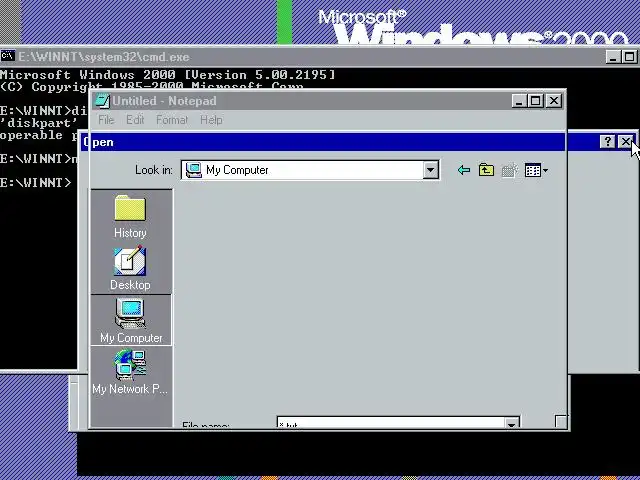Select My Computer in the places bar
Viewport: 640px width, 480px height.
pos(131,320)
